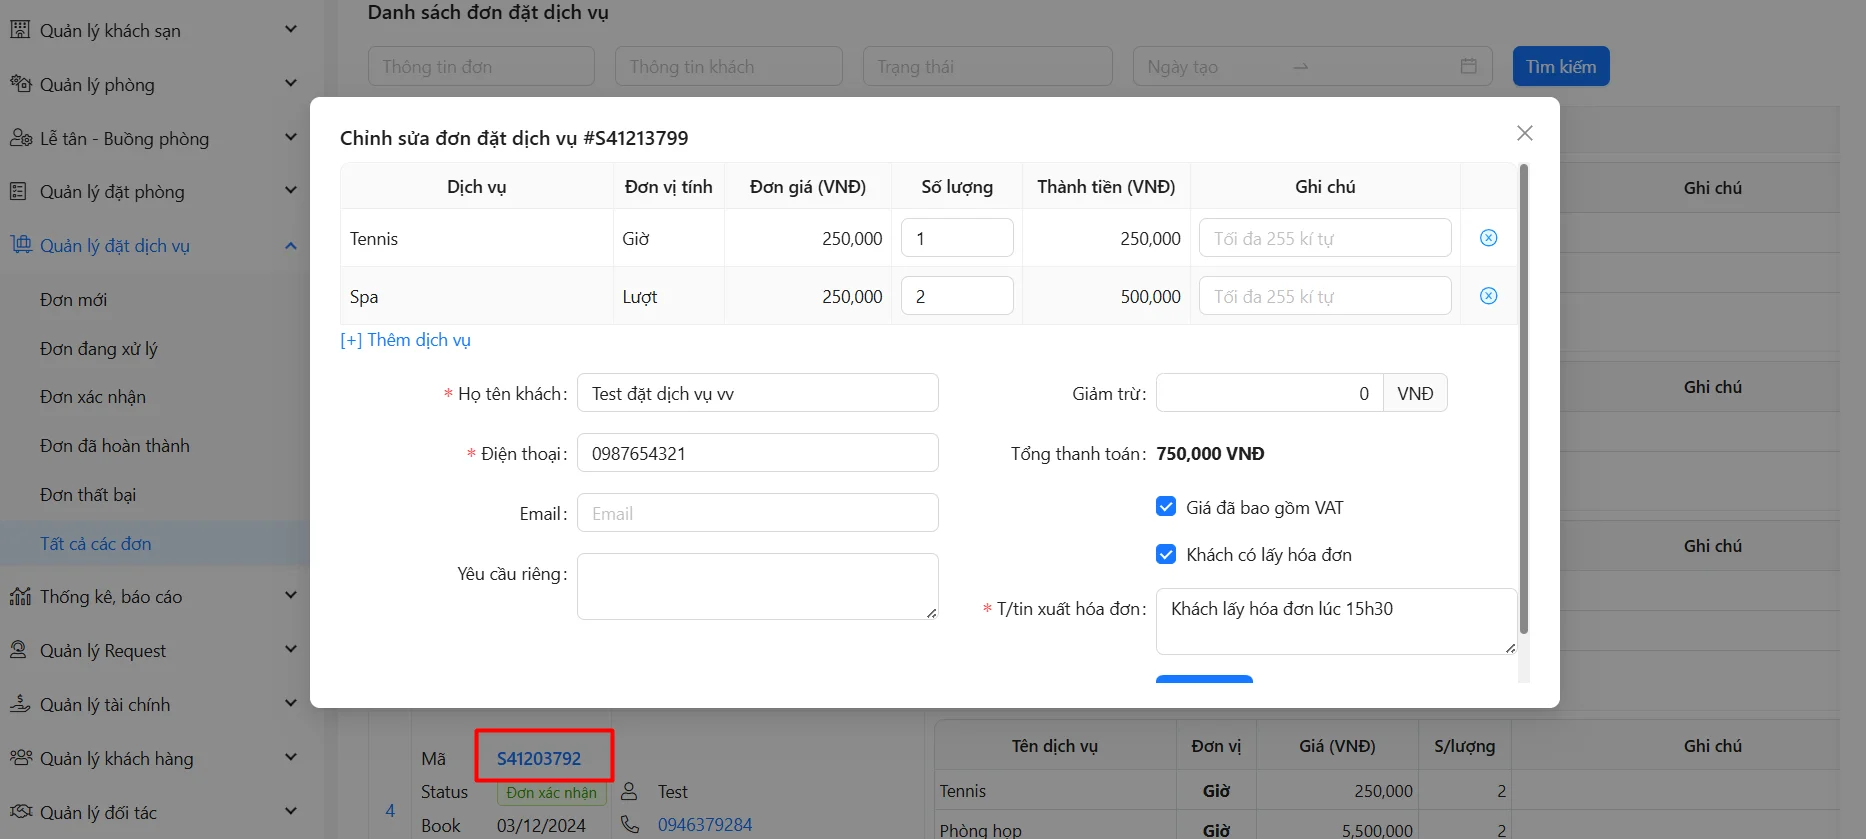
Task: Click the Quản lý khách sạn building icon
Action: pos(19,30)
